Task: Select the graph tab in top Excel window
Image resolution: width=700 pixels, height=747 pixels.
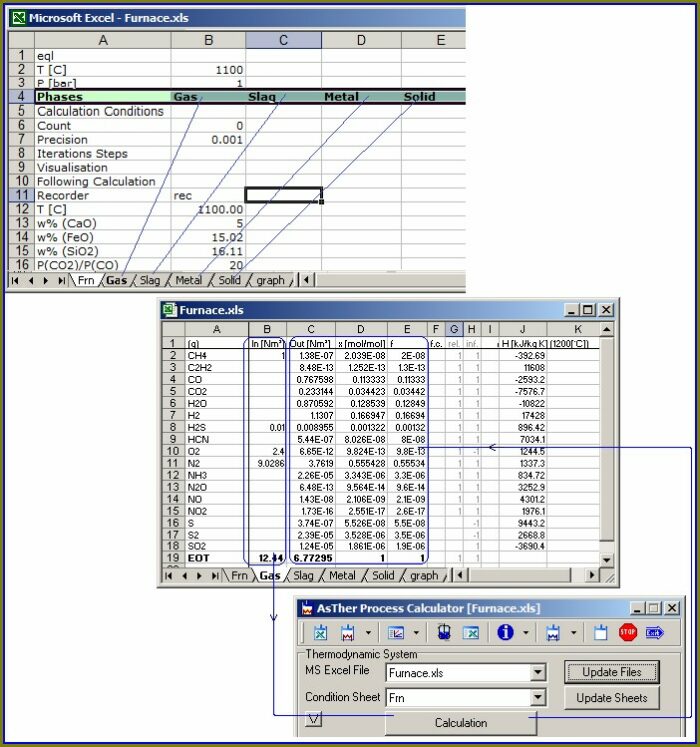Action: click(x=270, y=280)
